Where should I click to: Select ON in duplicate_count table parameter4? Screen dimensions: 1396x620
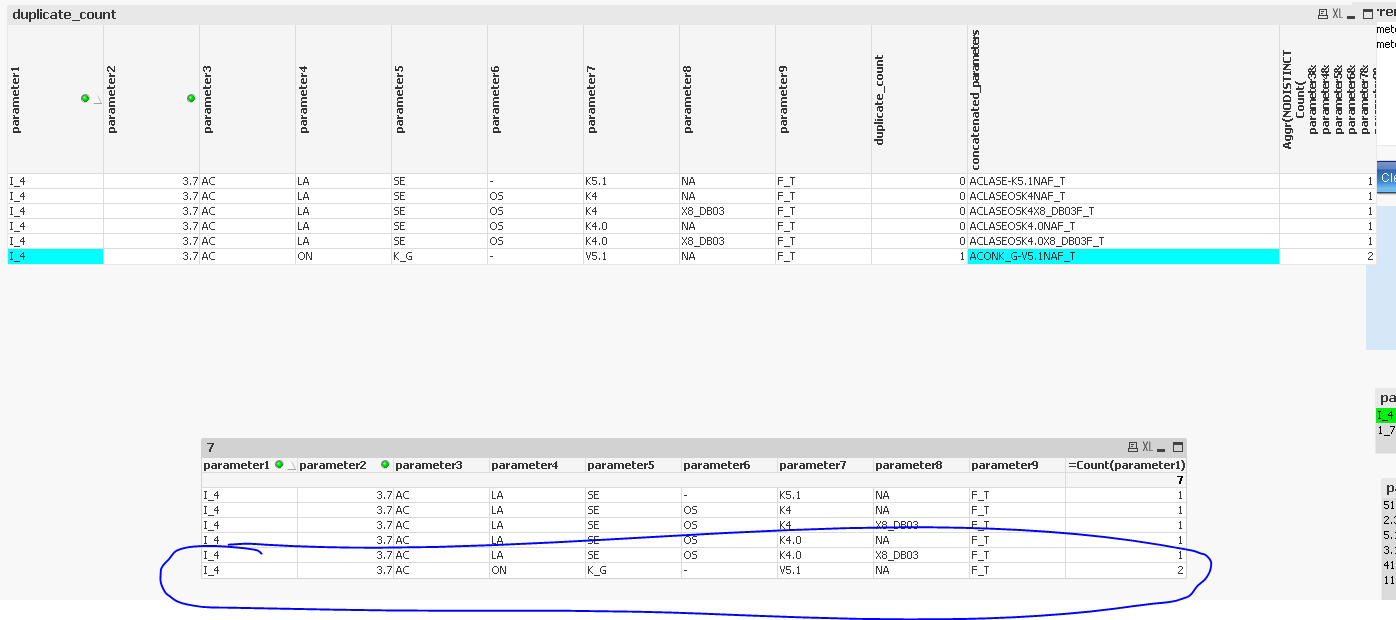tap(343, 256)
